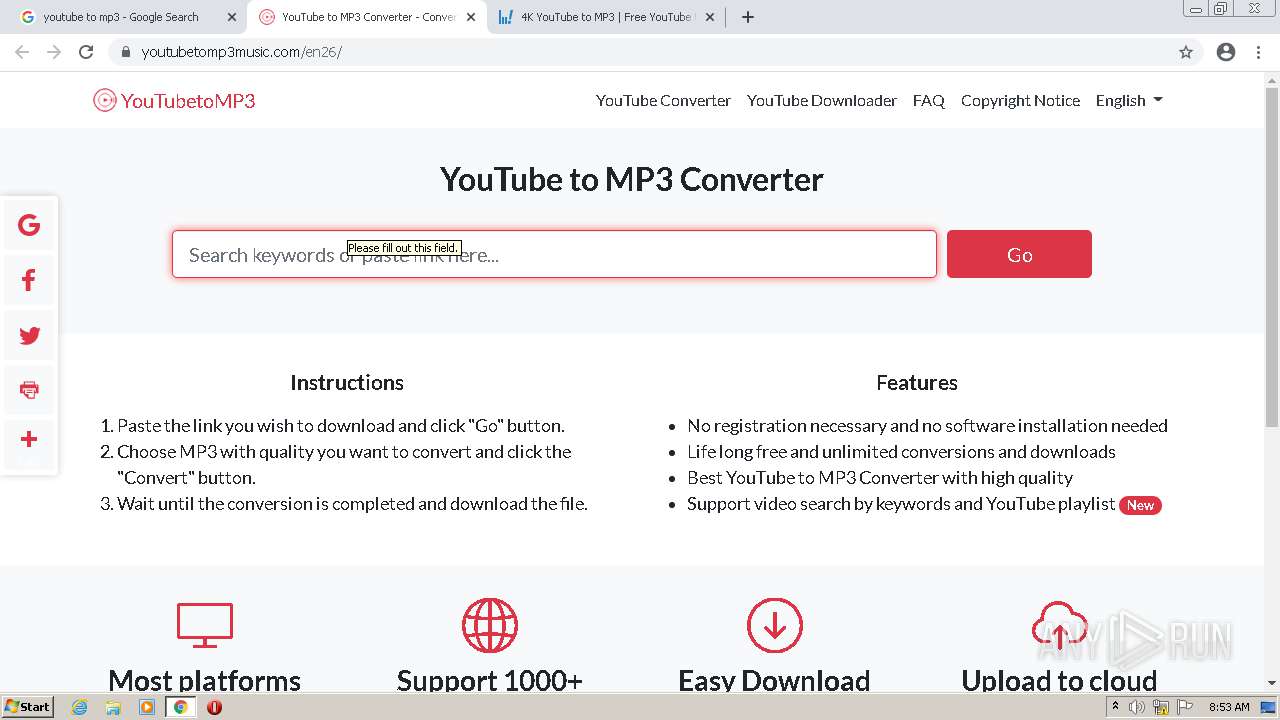Click the volume icon in the system tray
Image resolution: width=1280 pixels, height=720 pixels.
tap(1137, 707)
